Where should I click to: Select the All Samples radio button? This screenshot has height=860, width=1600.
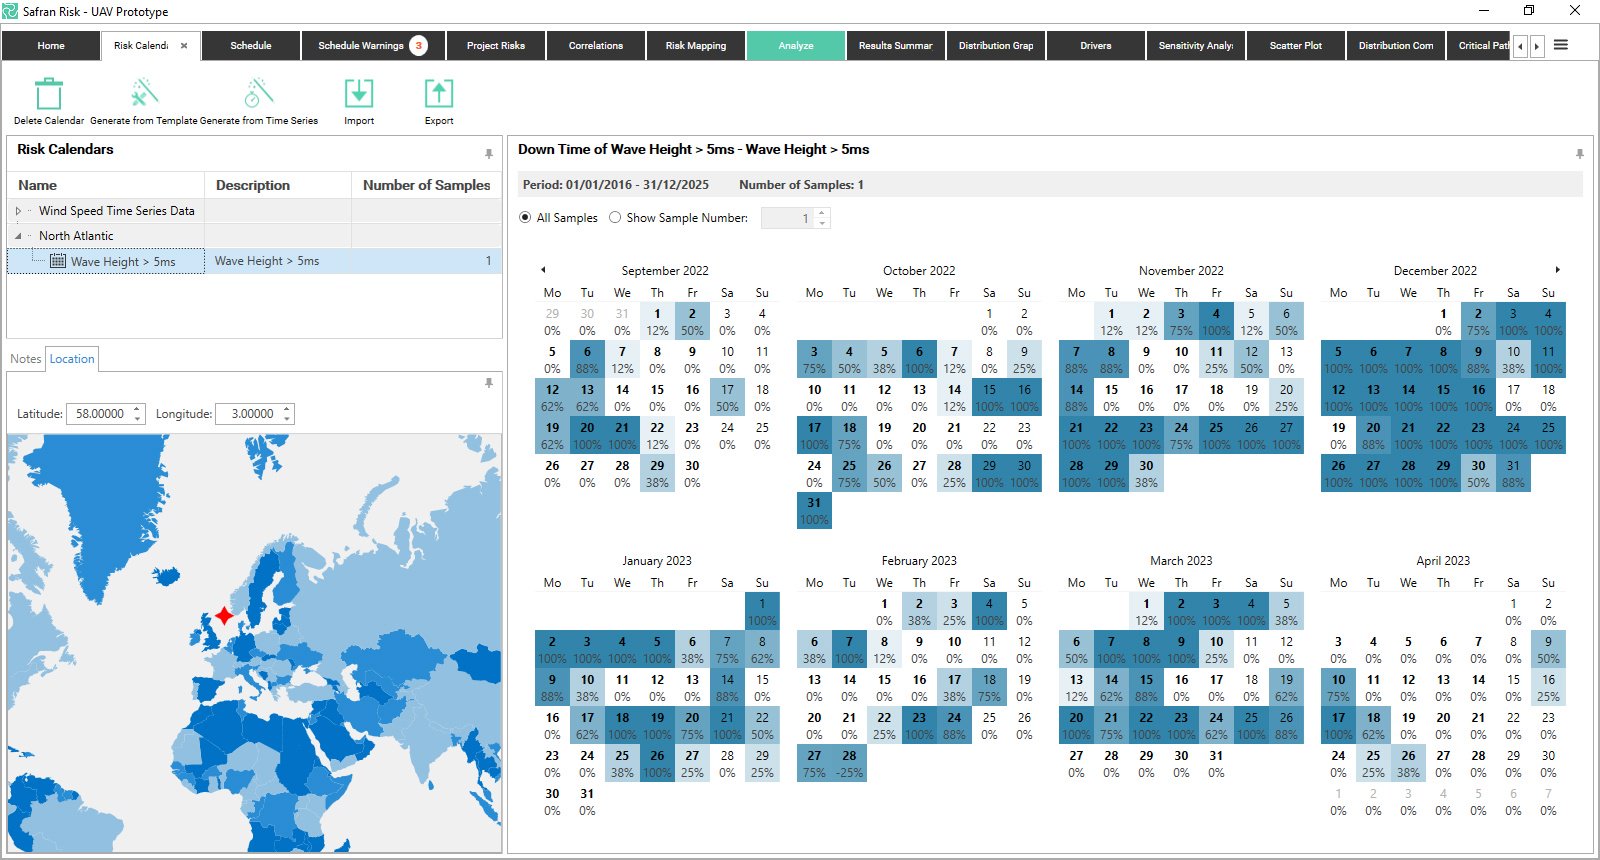coord(526,218)
